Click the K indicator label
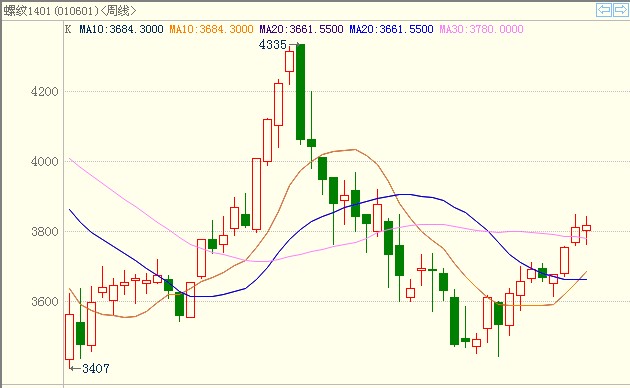This screenshot has height=388, width=630. pos(68,29)
